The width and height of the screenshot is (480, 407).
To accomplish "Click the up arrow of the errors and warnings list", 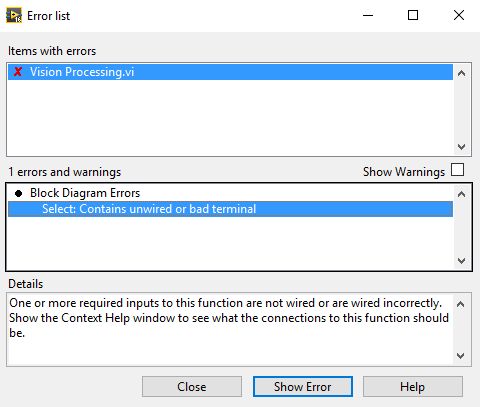I will pos(461,194).
